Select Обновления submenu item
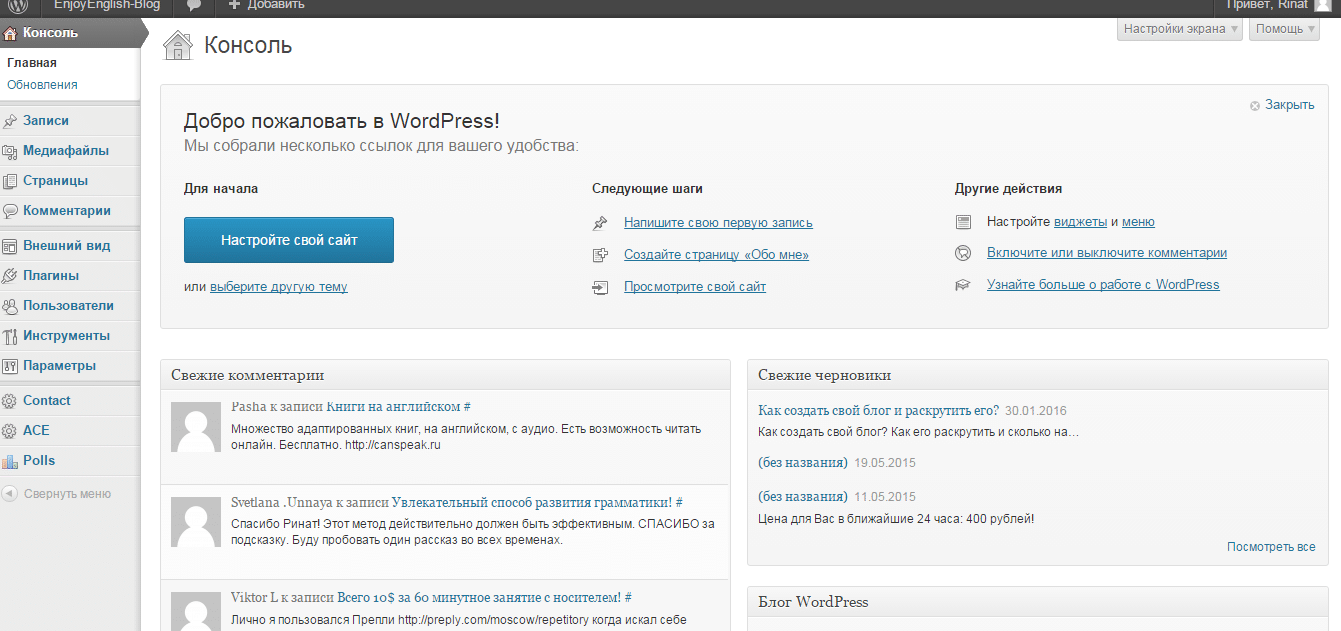This screenshot has width=1341, height=631. click(42, 85)
